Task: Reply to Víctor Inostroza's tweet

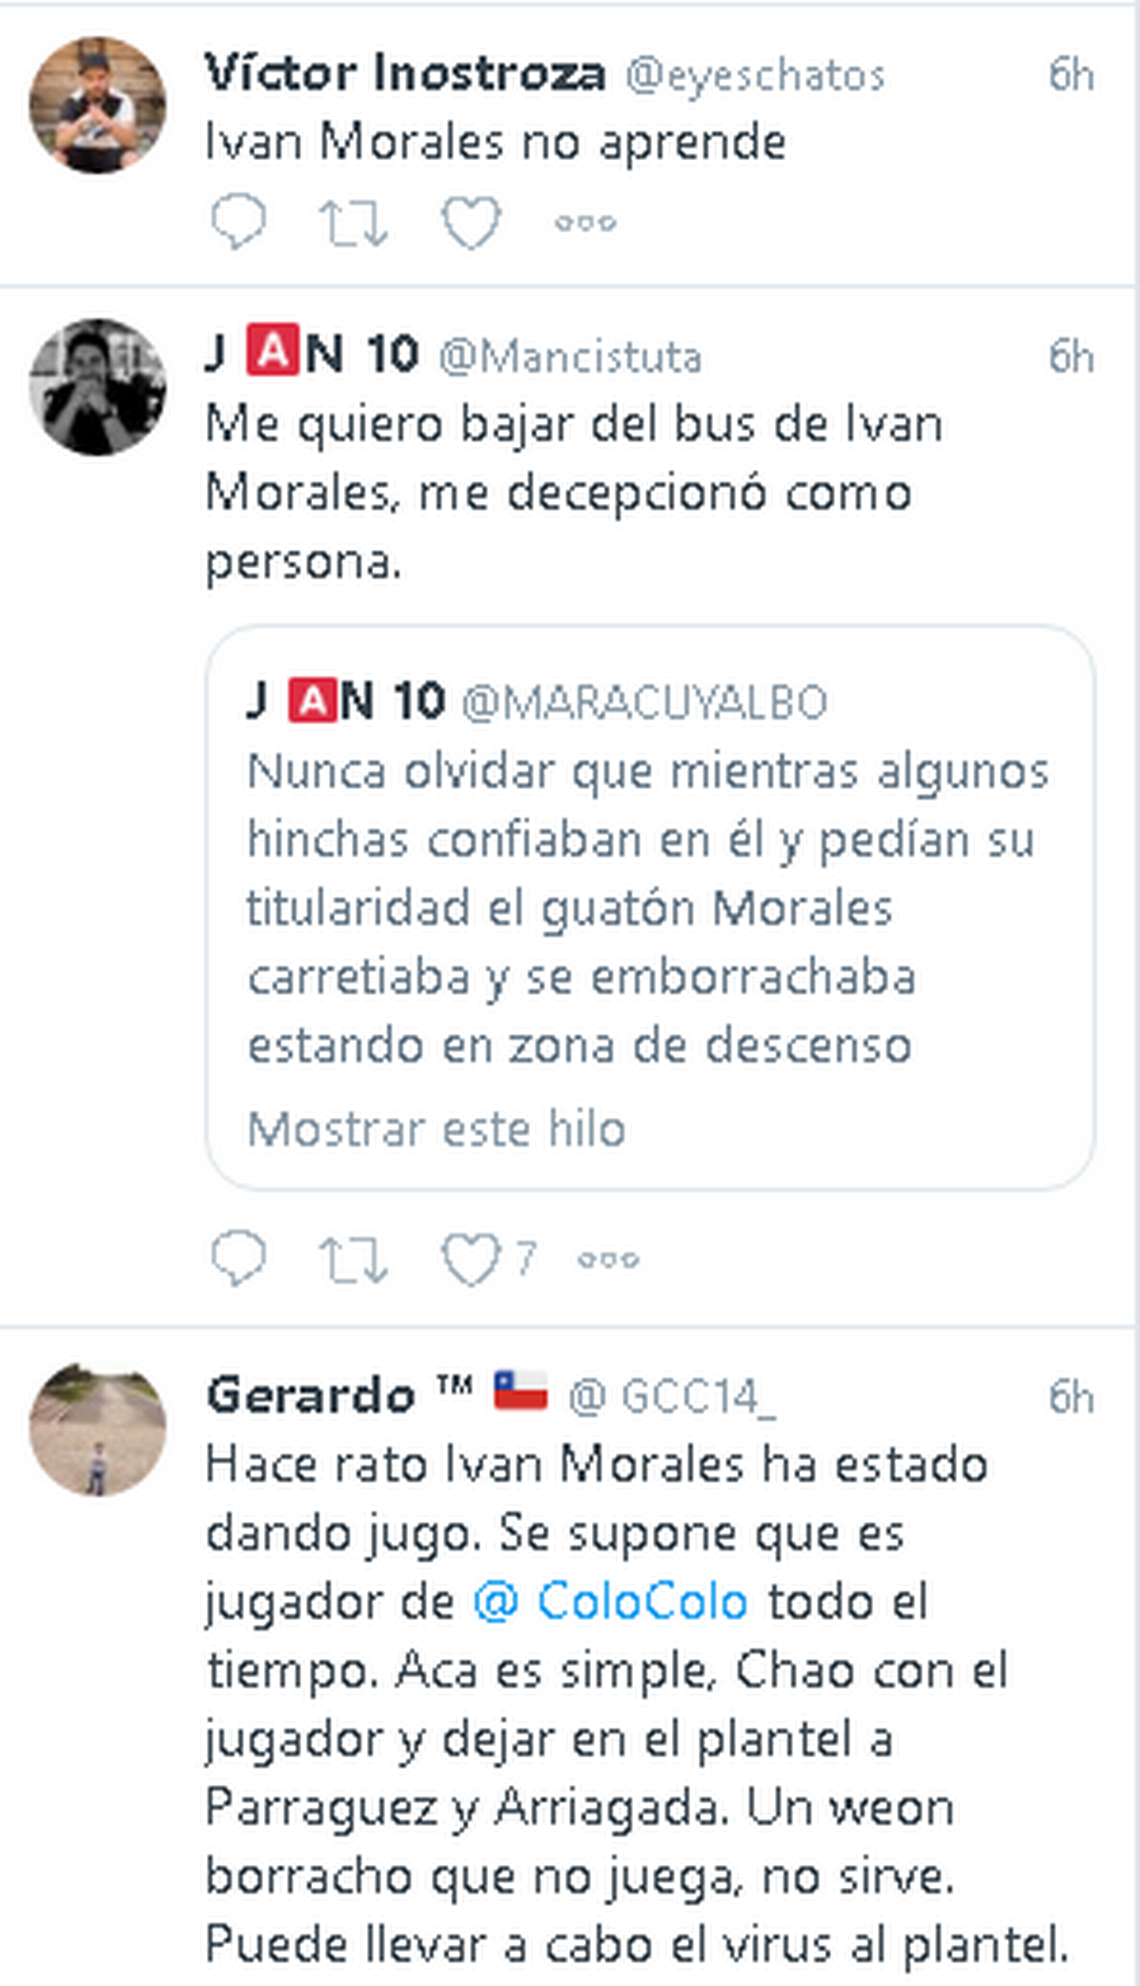Action: coord(238,221)
